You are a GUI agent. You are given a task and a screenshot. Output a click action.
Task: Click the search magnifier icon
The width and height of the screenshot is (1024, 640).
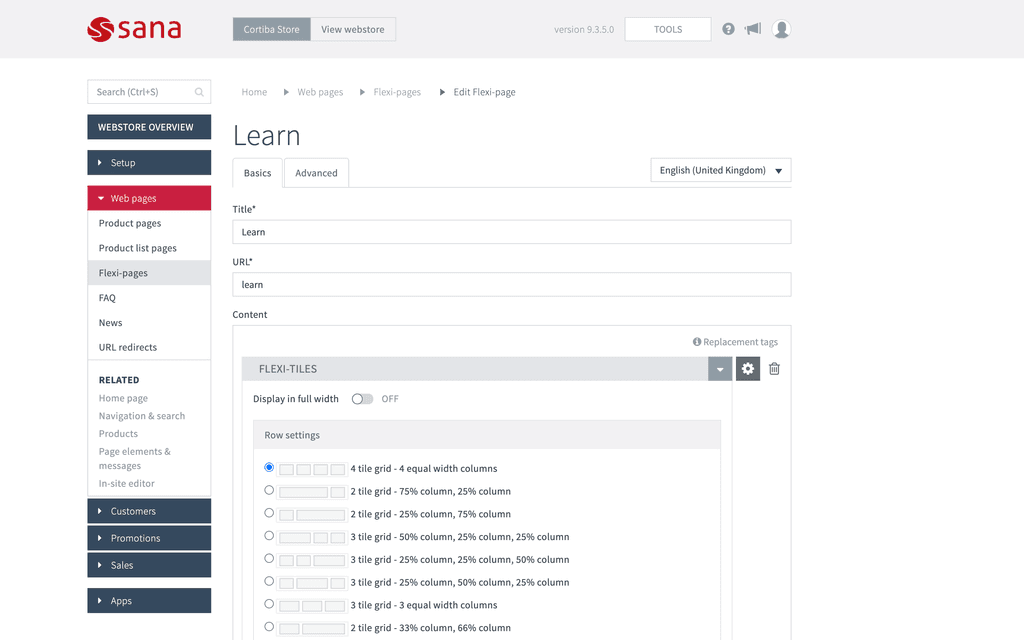coord(199,92)
